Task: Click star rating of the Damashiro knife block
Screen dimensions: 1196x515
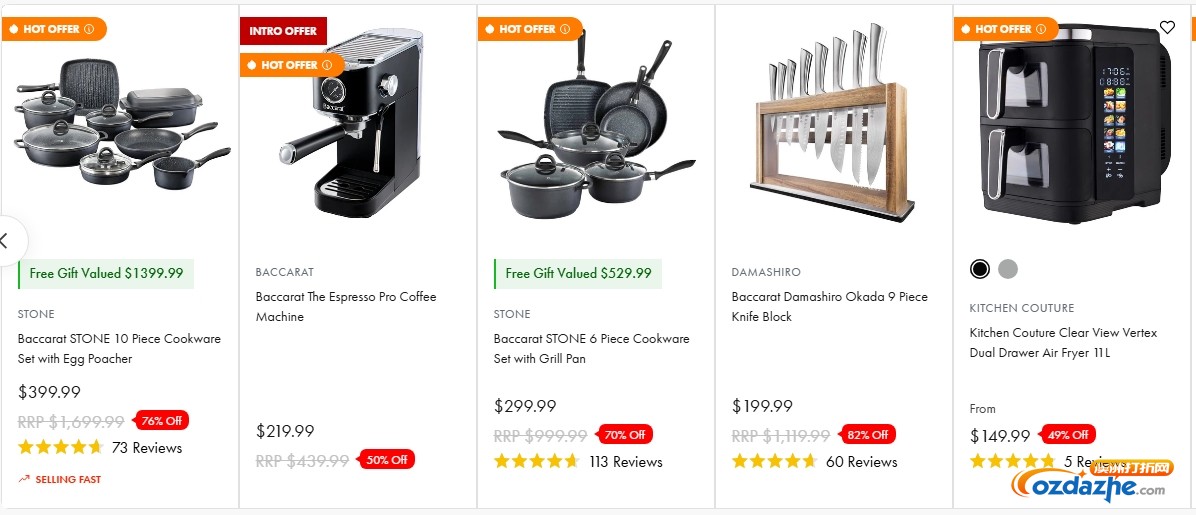Action: pos(774,461)
